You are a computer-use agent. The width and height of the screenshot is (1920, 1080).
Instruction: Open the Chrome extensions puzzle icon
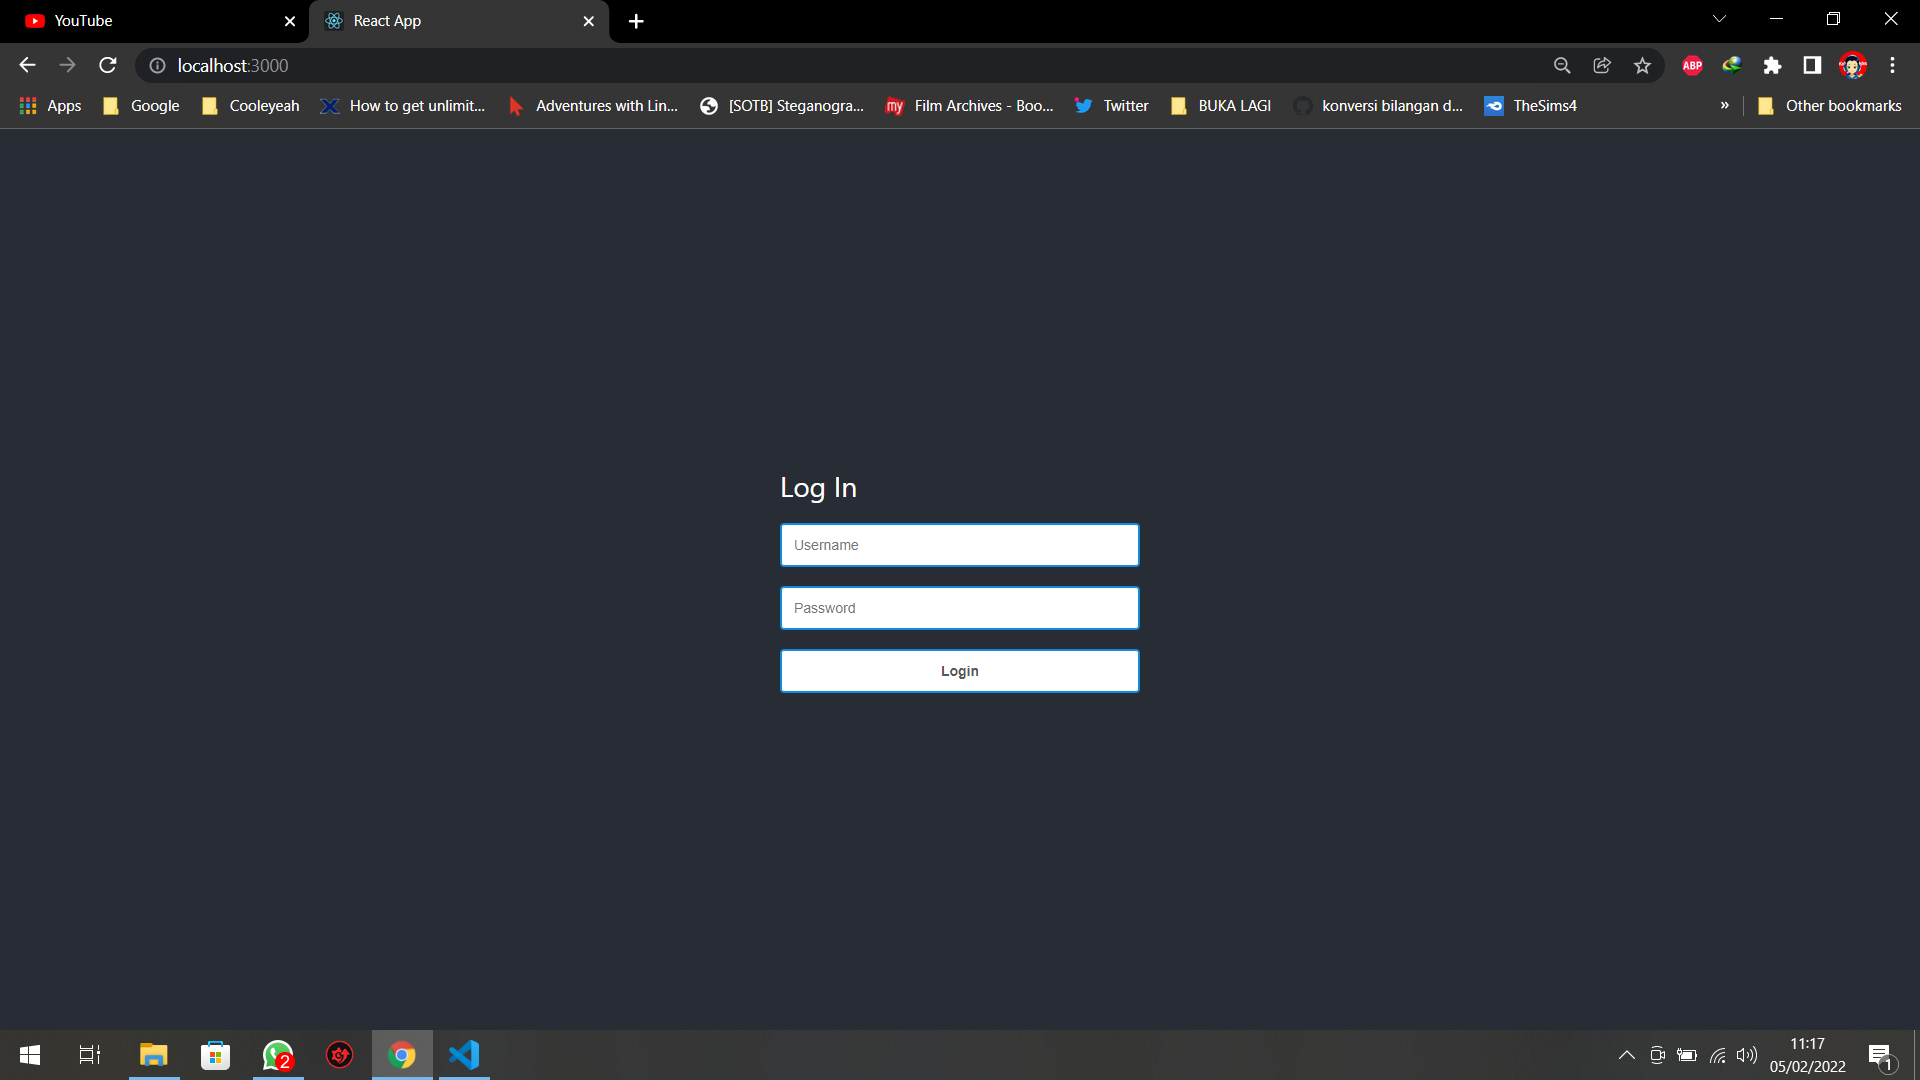click(1772, 65)
